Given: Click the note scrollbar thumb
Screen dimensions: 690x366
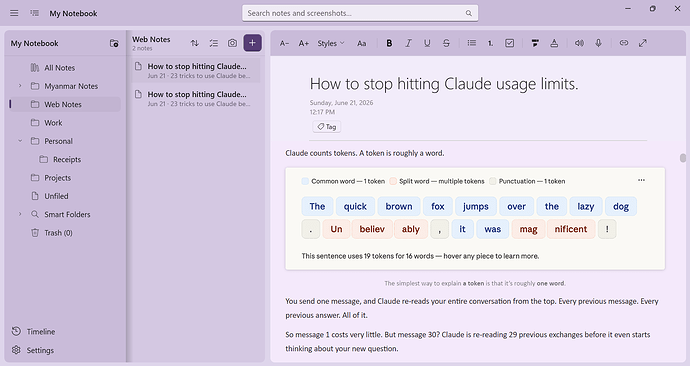Looking at the screenshot, I should pyautogui.click(x=683, y=158).
